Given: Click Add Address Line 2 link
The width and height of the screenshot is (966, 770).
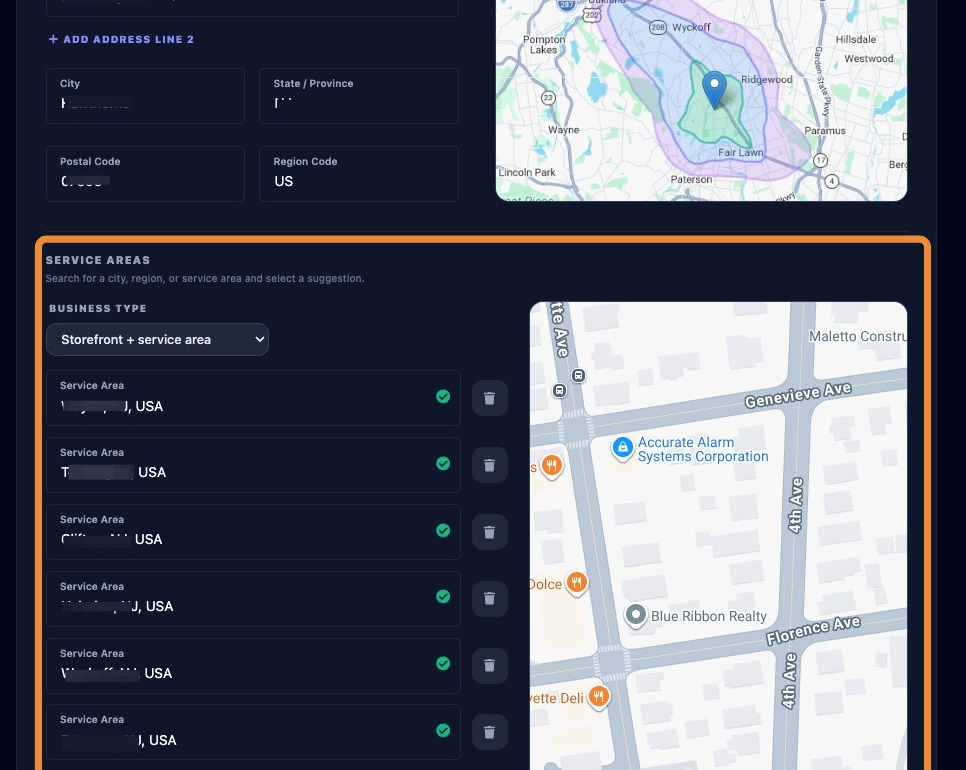Looking at the screenshot, I should coord(121,39).
